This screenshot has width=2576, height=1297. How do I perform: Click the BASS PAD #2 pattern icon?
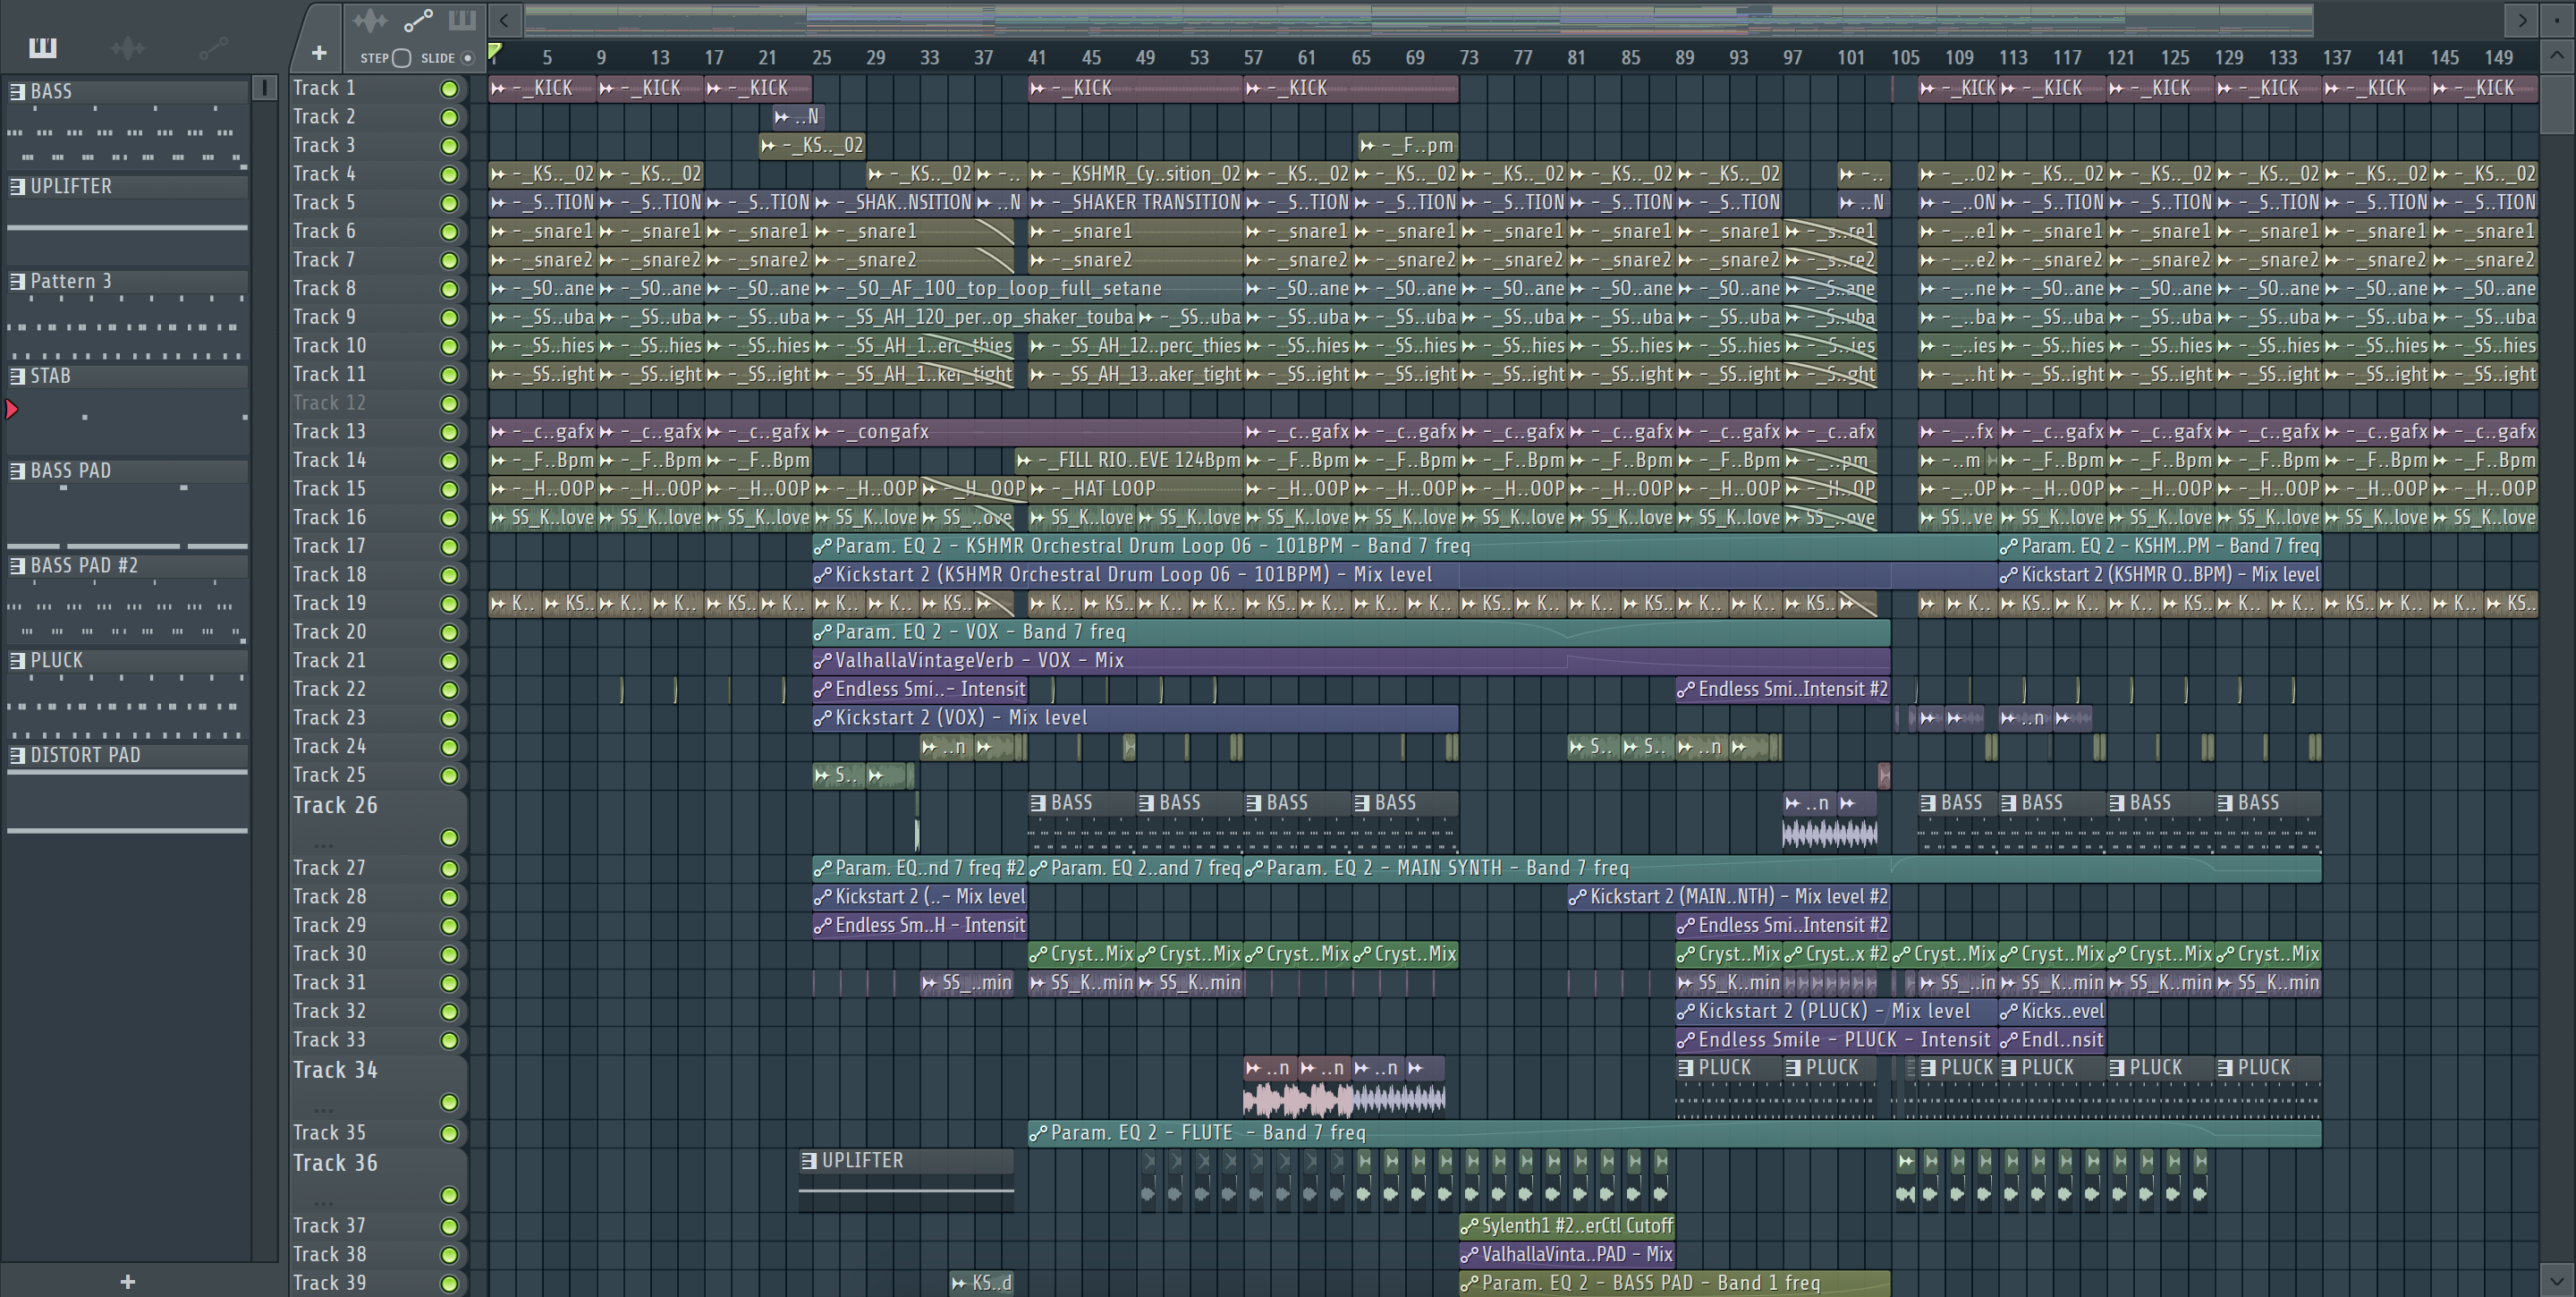tap(17, 565)
